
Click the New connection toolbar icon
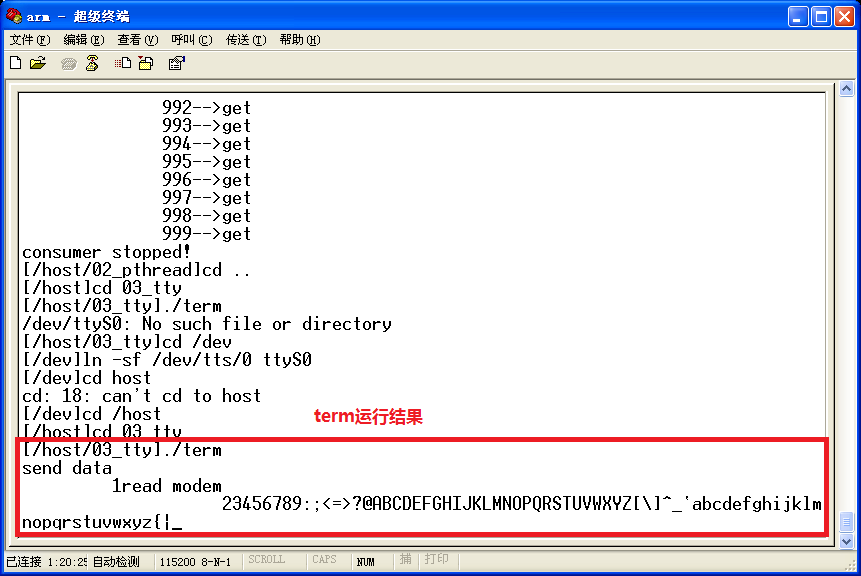coord(16,63)
